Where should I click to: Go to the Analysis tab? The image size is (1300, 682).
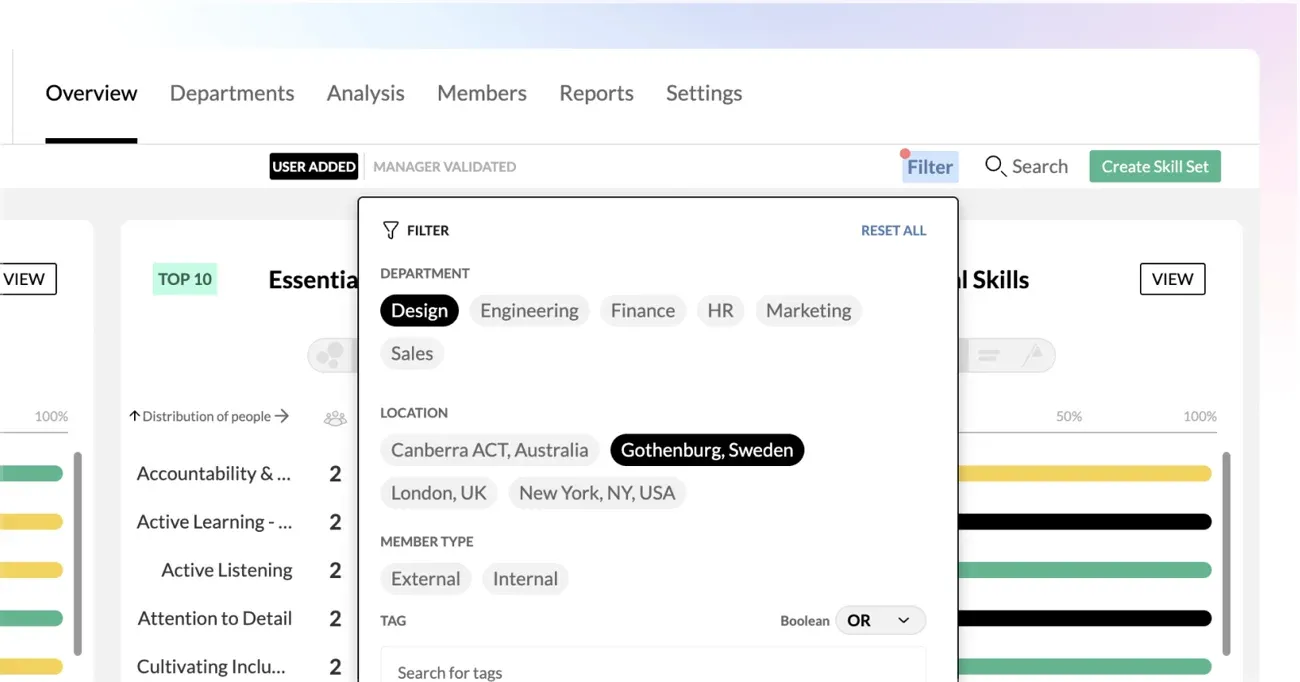(365, 93)
